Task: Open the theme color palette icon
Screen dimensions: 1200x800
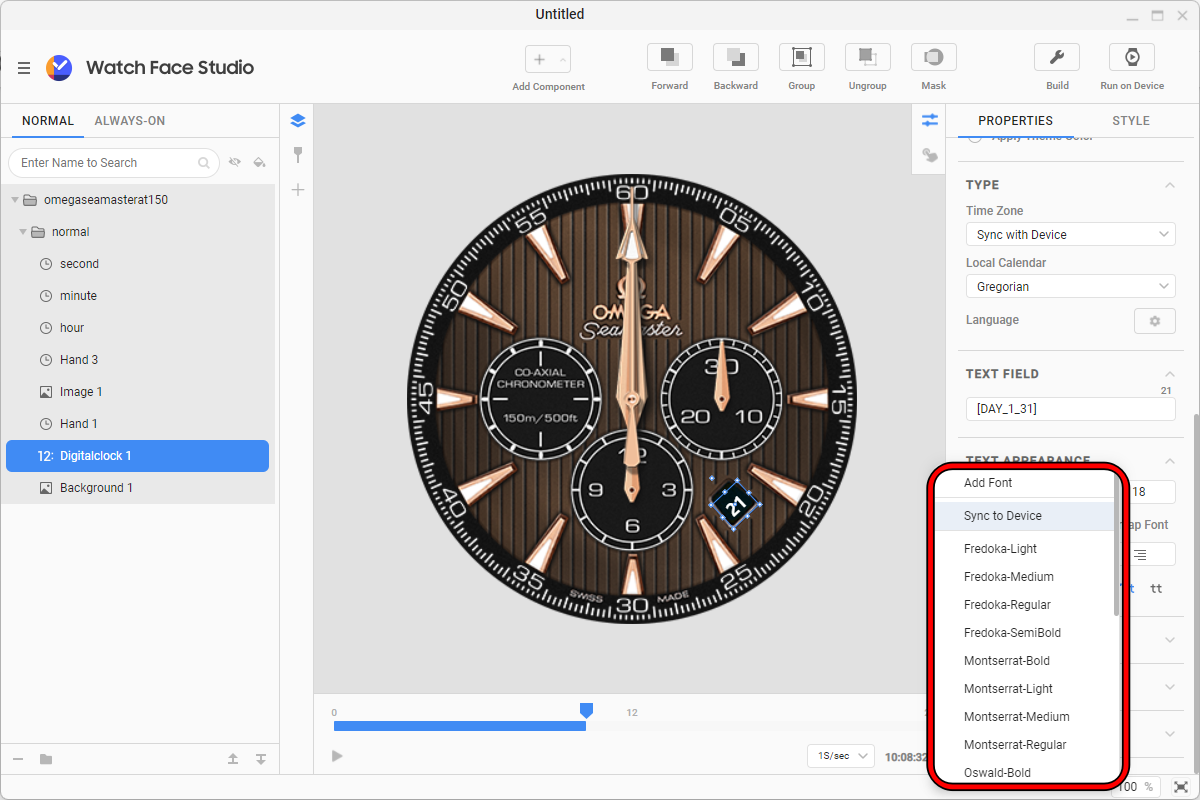Action: (x=930, y=155)
